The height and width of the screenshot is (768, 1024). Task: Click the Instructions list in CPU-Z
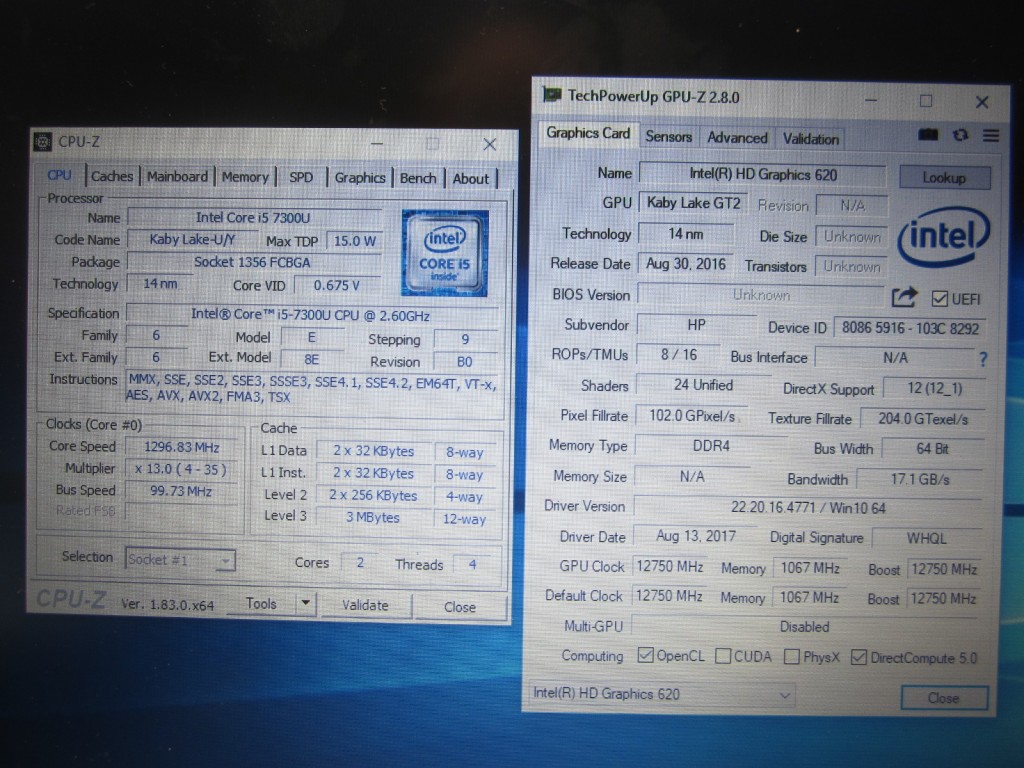[311, 390]
